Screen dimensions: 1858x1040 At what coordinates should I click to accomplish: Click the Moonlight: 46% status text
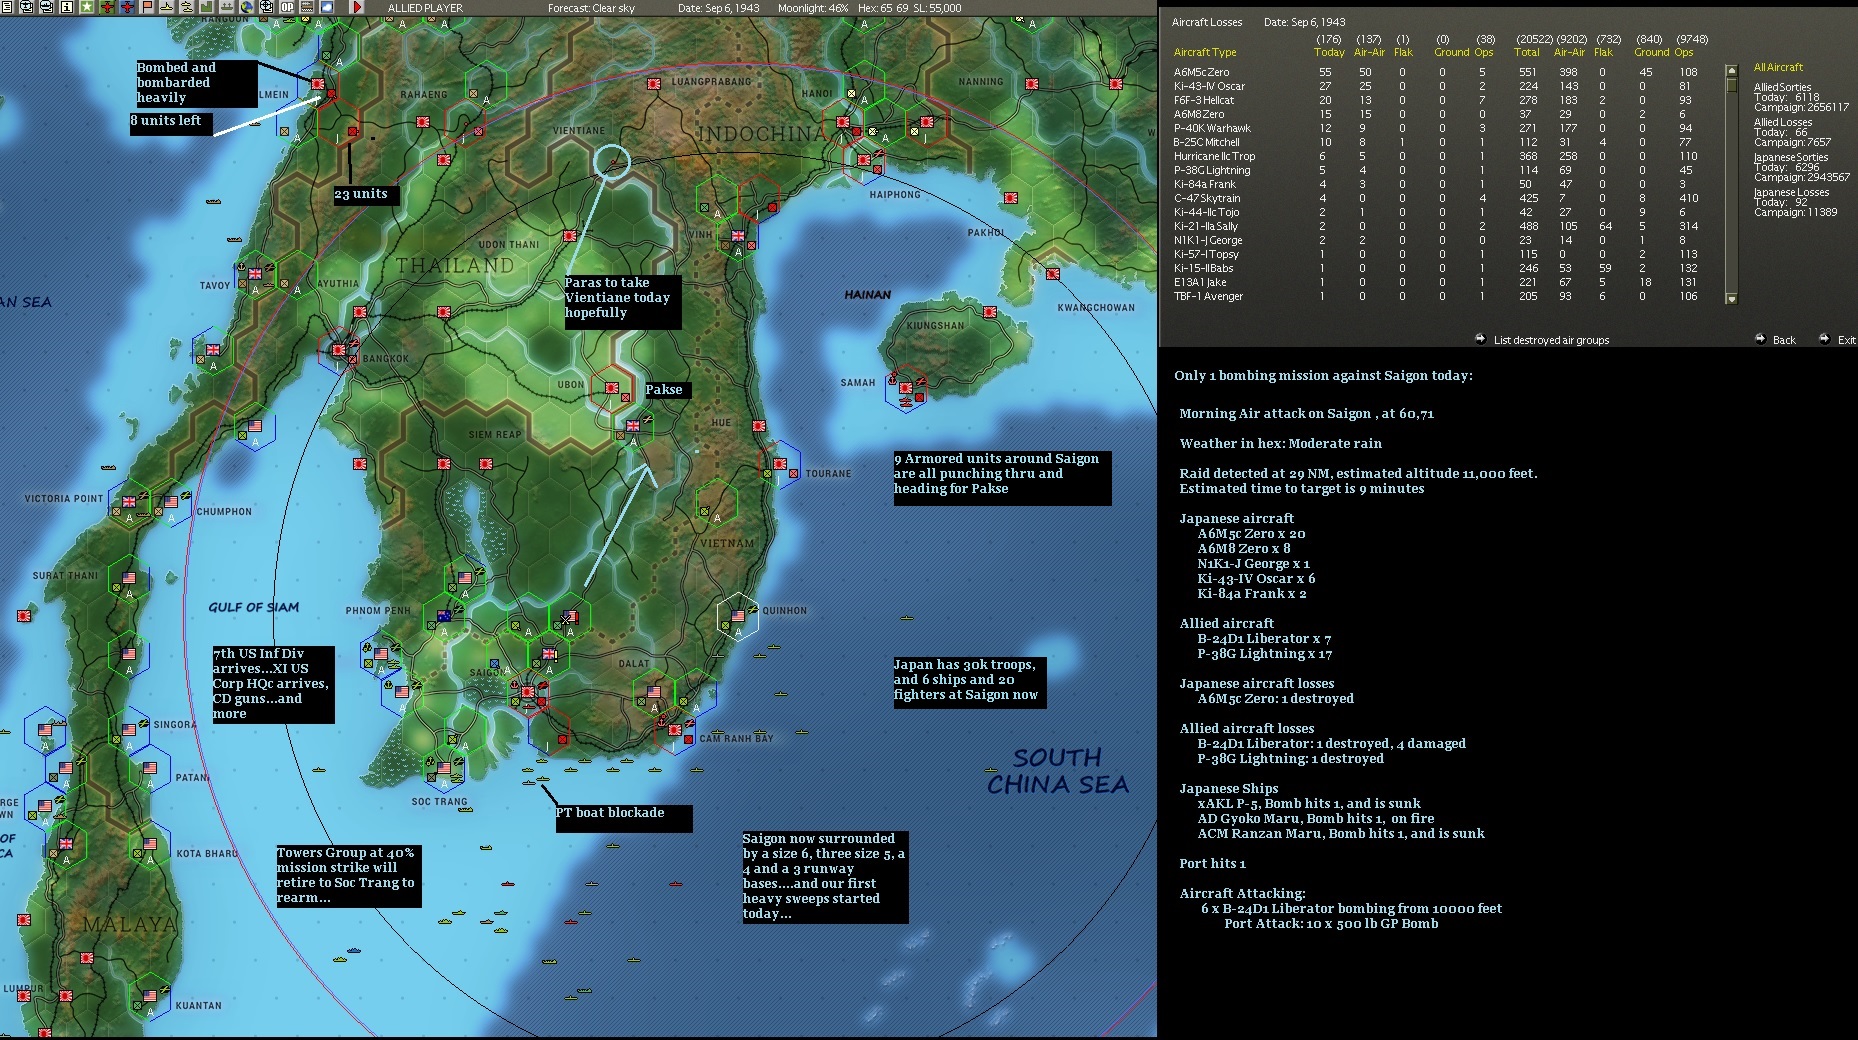(x=813, y=8)
